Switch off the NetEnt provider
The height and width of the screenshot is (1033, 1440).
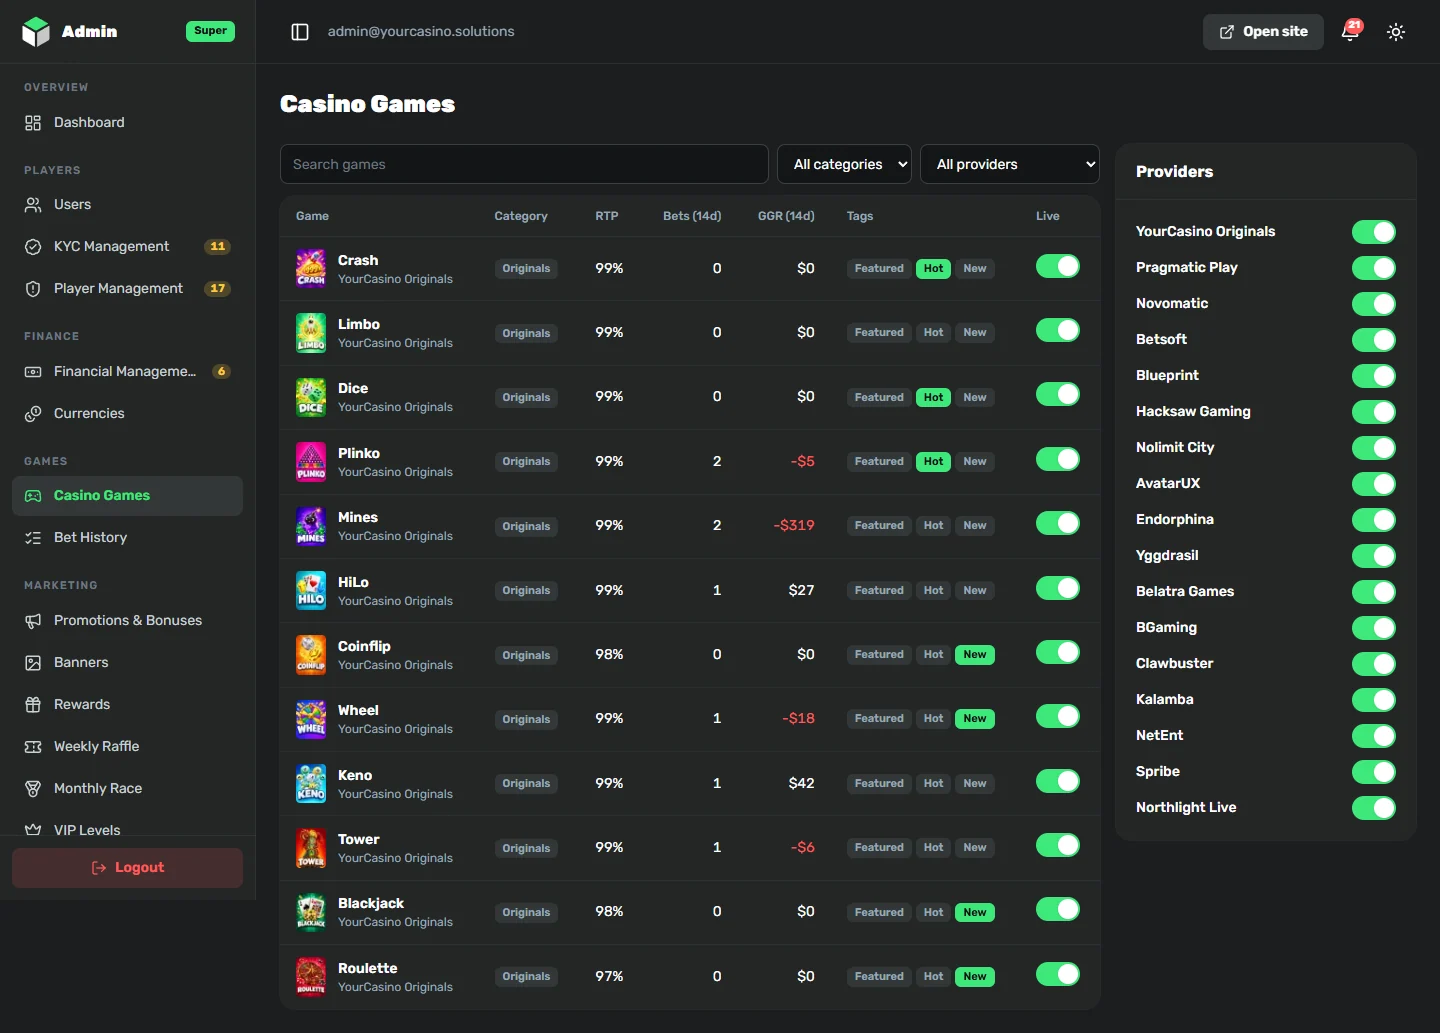point(1374,736)
